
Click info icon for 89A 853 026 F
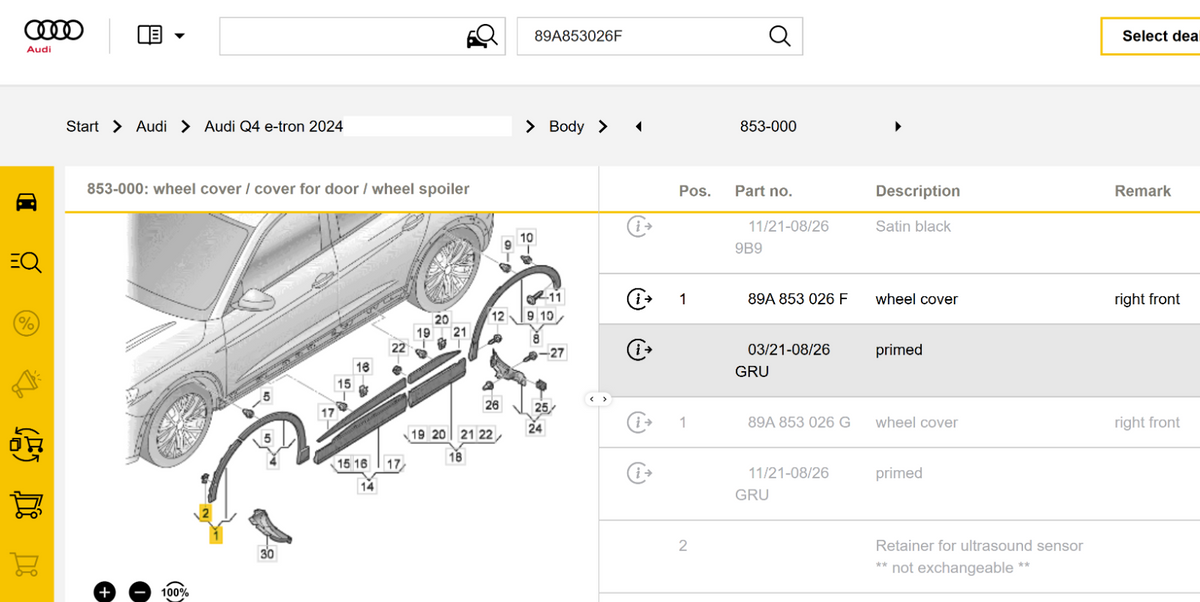pyautogui.click(x=639, y=298)
